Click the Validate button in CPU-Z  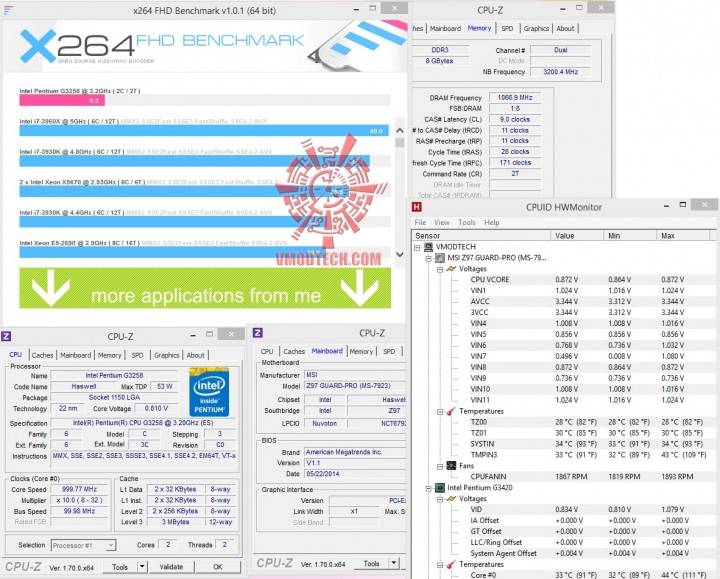click(171, 567)
